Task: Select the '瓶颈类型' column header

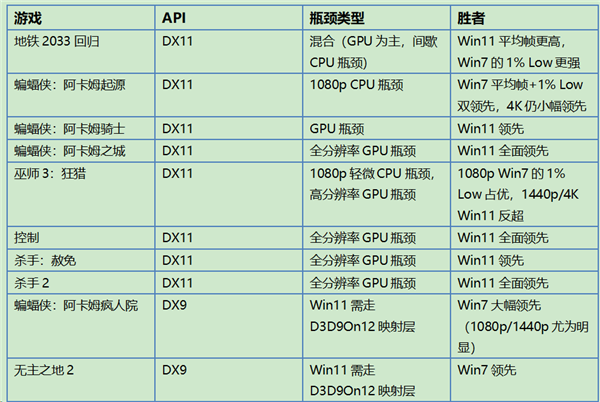Action: tap(377, 18)
